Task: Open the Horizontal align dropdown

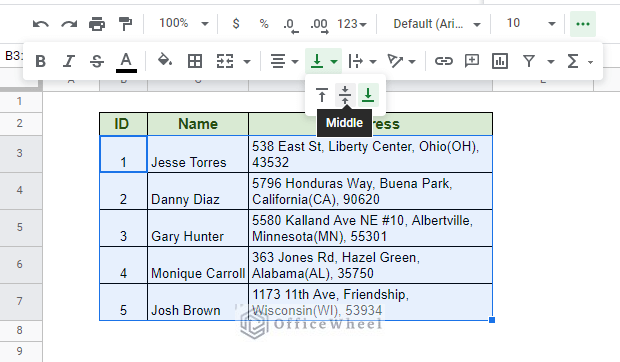Action: (x=284, y=61)
